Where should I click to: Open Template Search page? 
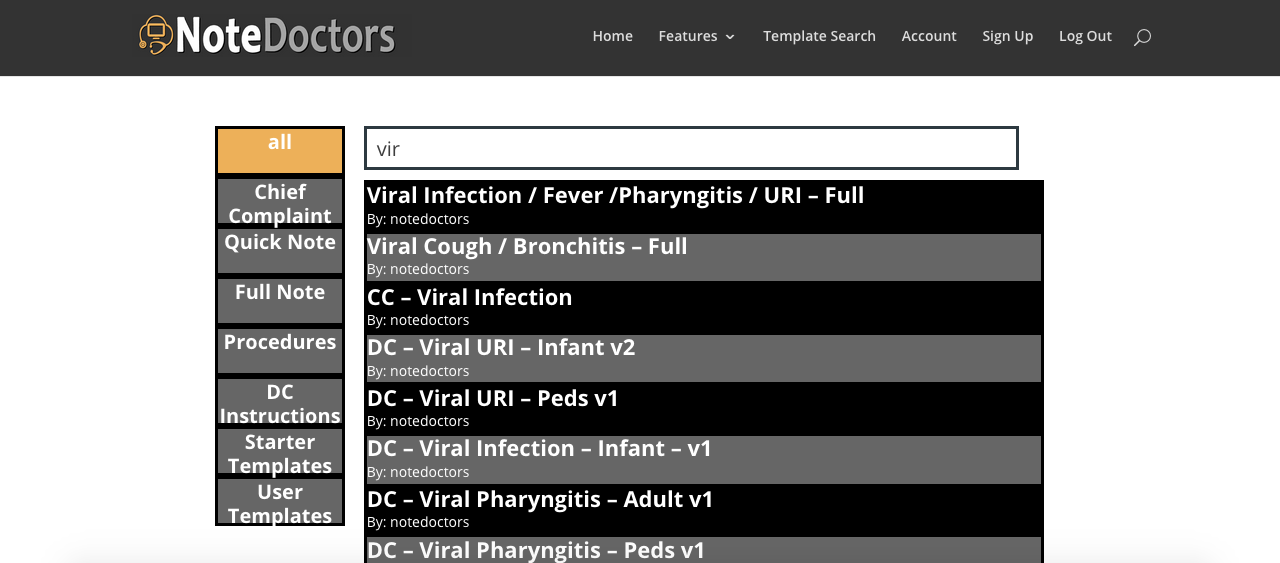[819, 36]
